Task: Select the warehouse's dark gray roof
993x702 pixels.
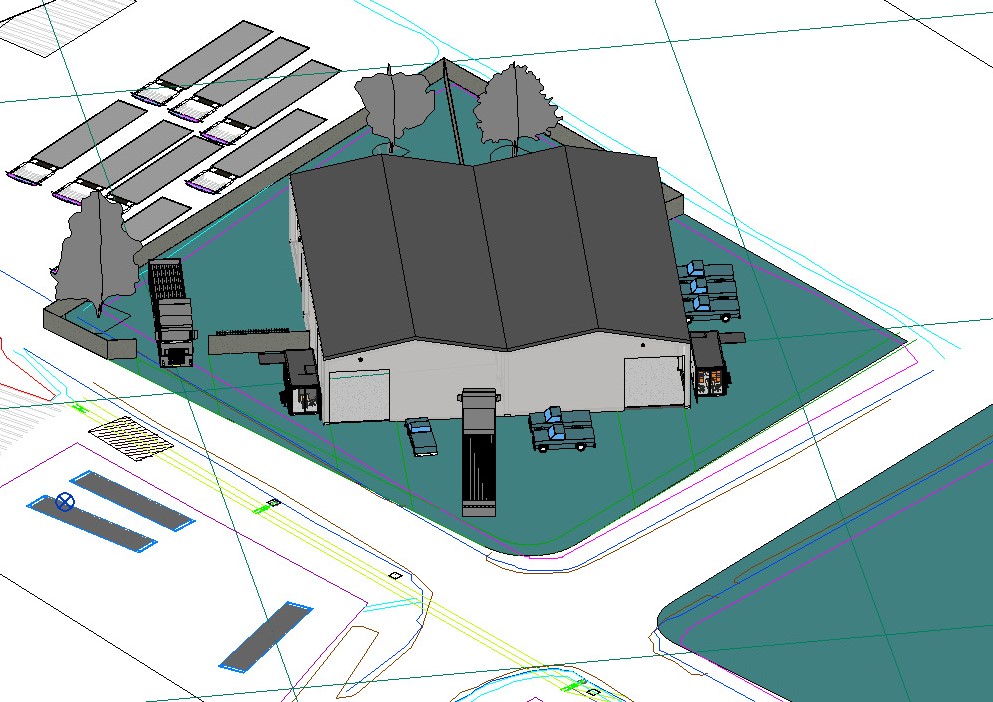Action: point(491,253)
